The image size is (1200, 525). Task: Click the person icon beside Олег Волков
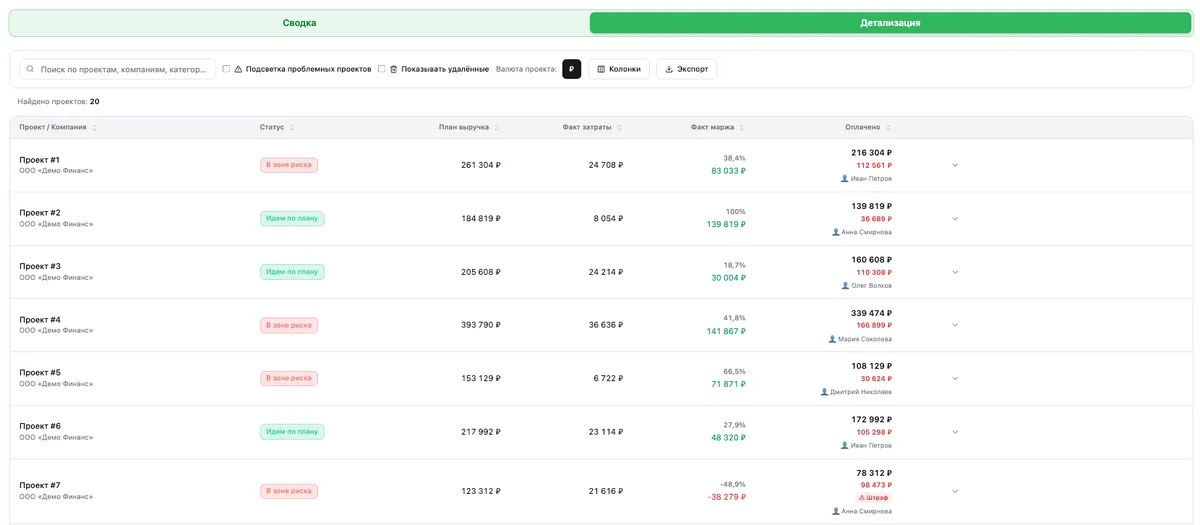pos(845,286)
